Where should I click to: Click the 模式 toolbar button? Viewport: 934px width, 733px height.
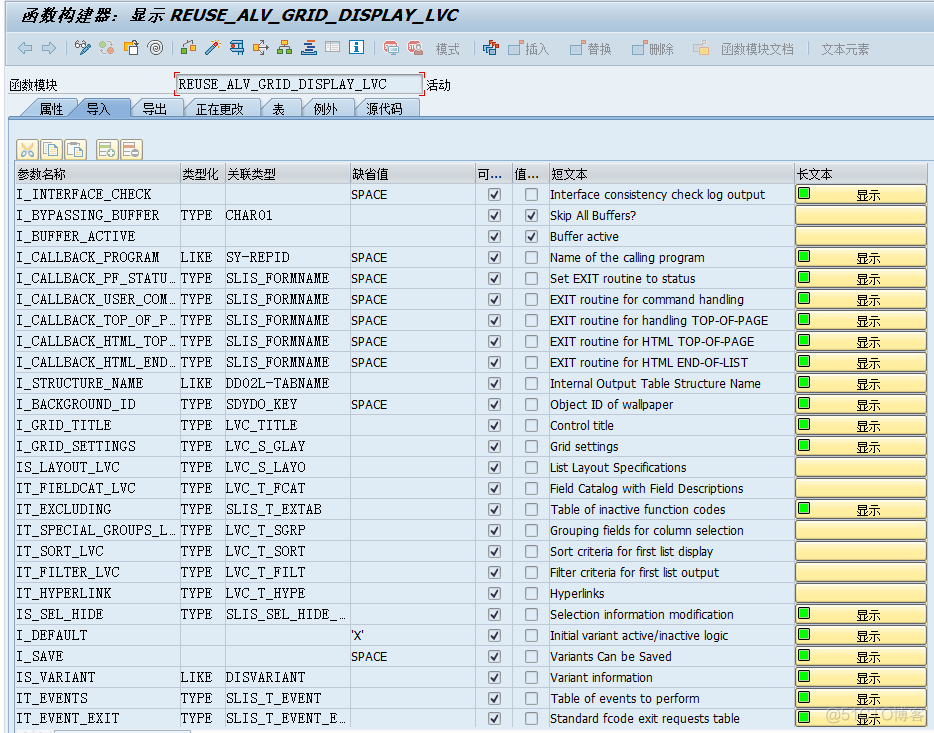tap(447, 49)
